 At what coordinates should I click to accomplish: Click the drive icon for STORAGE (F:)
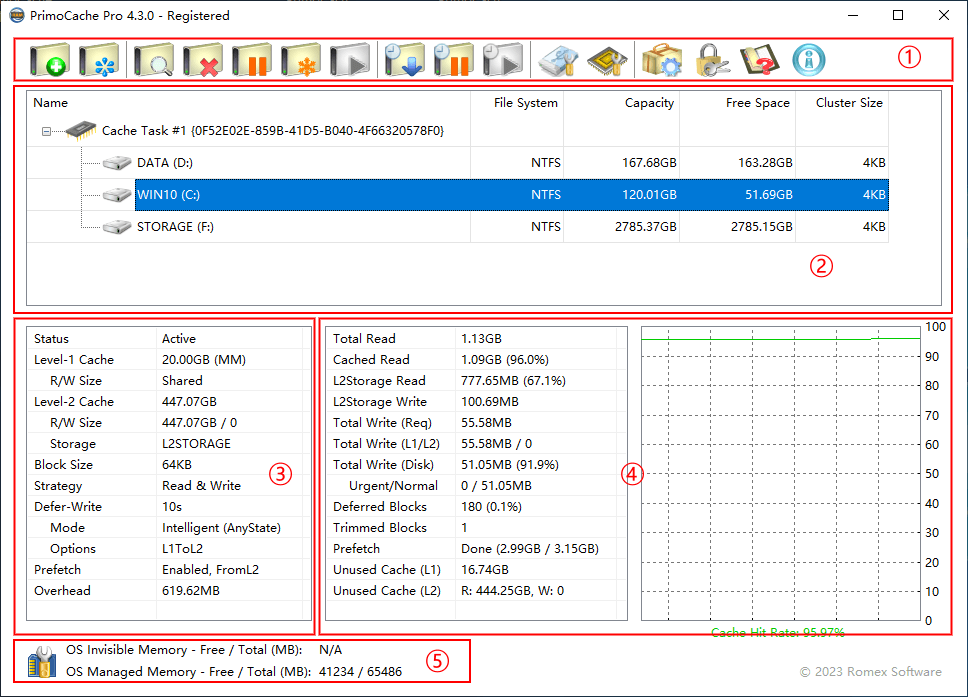pyautogui.click(x=117, y=227)
